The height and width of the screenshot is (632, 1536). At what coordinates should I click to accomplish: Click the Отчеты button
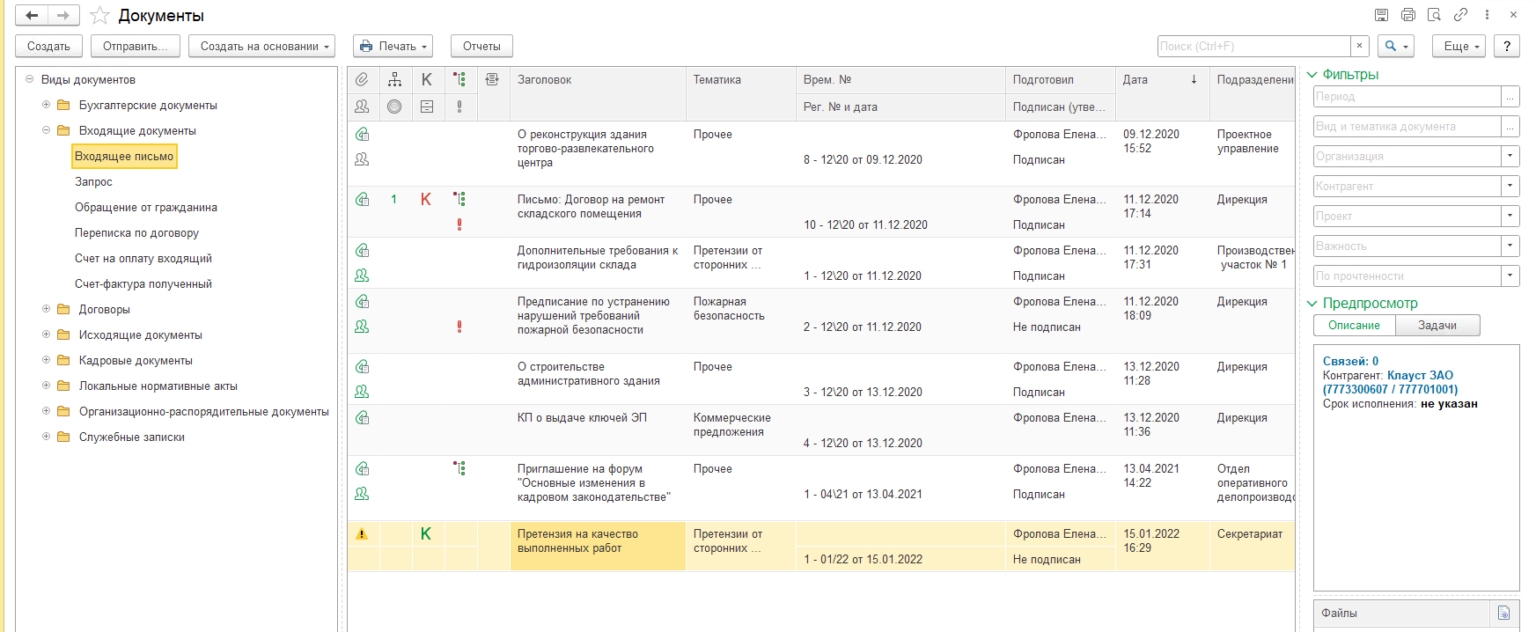pos(481,46)
